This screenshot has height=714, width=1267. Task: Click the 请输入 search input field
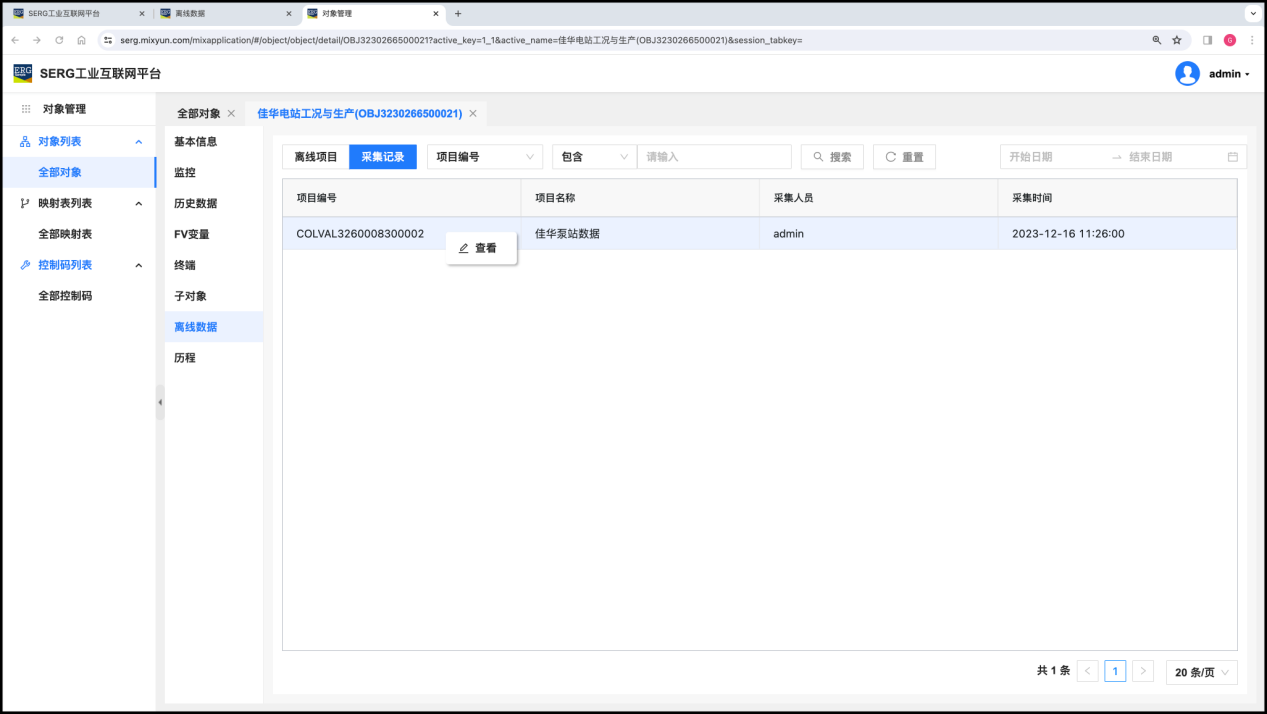click(714, 157)
